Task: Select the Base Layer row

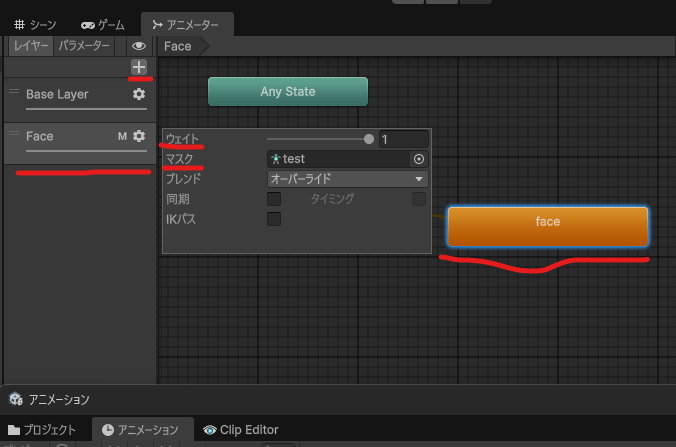Action: click(x=80, y=99)
